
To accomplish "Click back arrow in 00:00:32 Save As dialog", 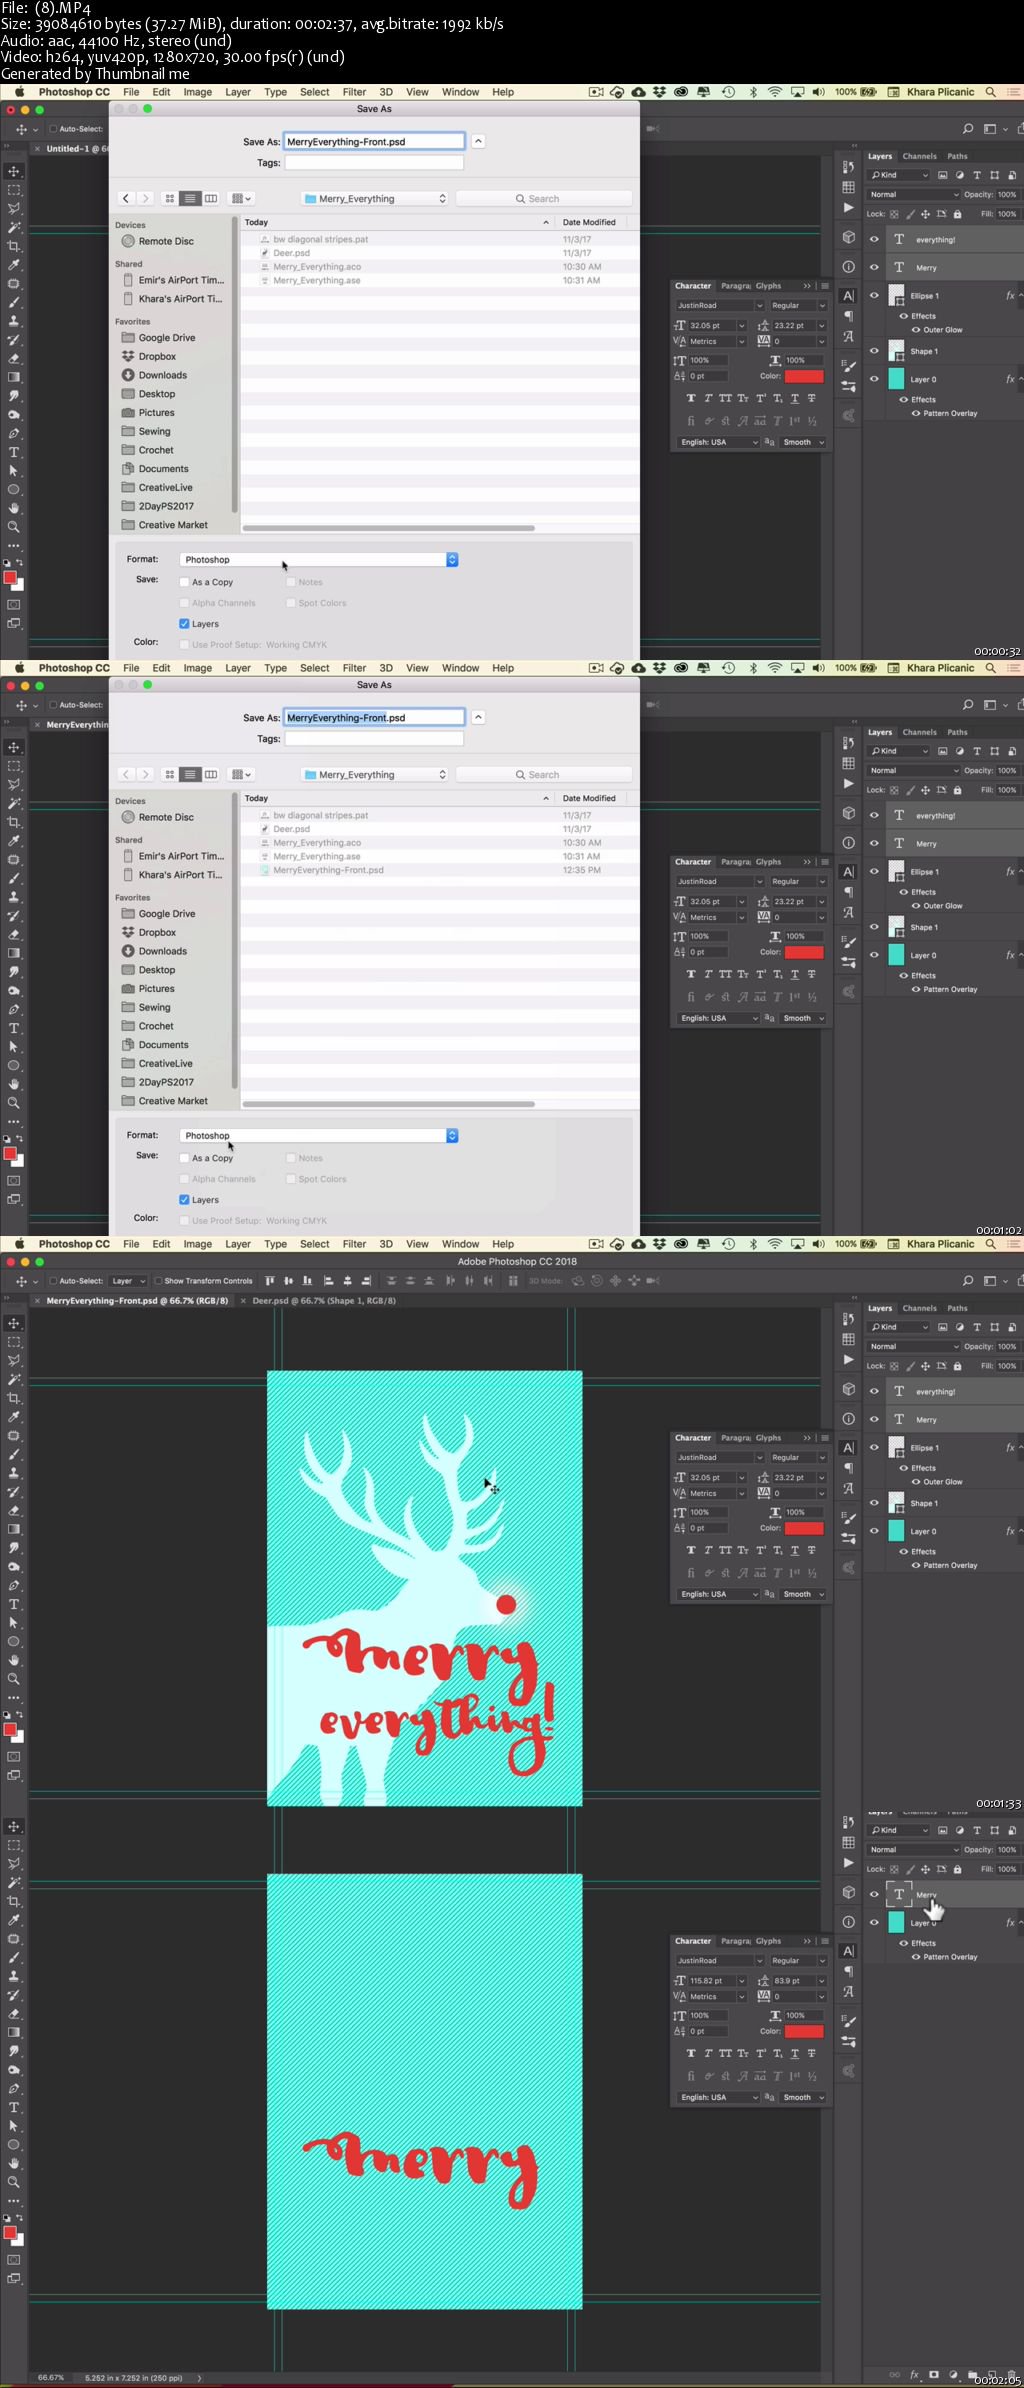I will click(126, 198).
